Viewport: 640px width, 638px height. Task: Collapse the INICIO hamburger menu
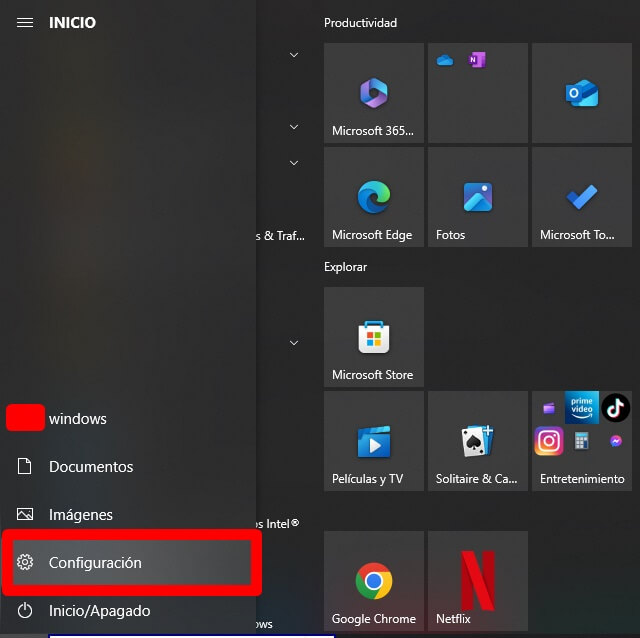pyautogui.click(x=25, y=22)
